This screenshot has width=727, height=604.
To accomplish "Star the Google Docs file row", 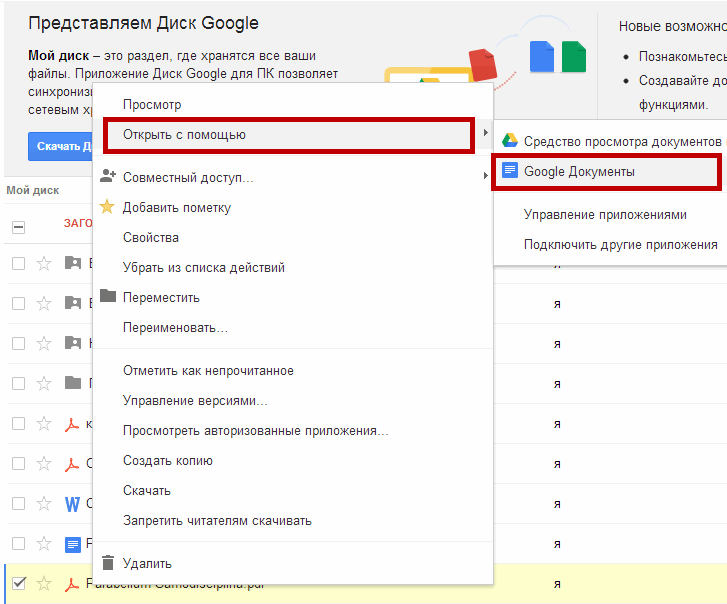I will coord(44,543).
